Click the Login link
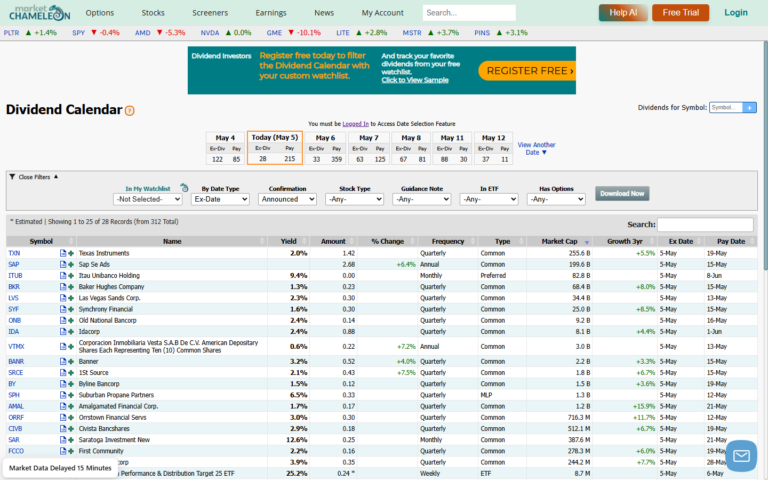The width and height of the screenshot is (768, 480). coord(736,13)
